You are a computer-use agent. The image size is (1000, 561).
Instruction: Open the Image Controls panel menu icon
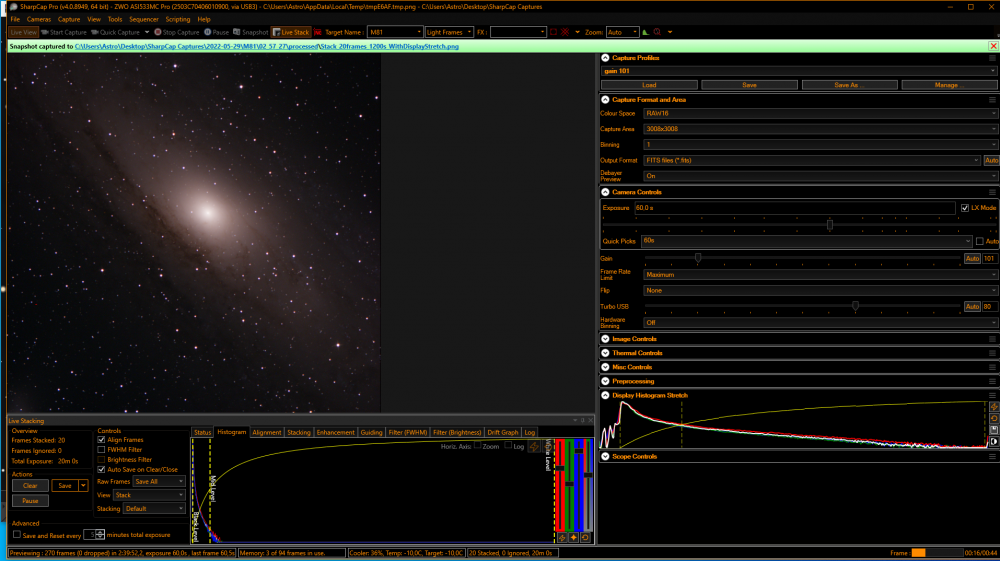point(992,339)
